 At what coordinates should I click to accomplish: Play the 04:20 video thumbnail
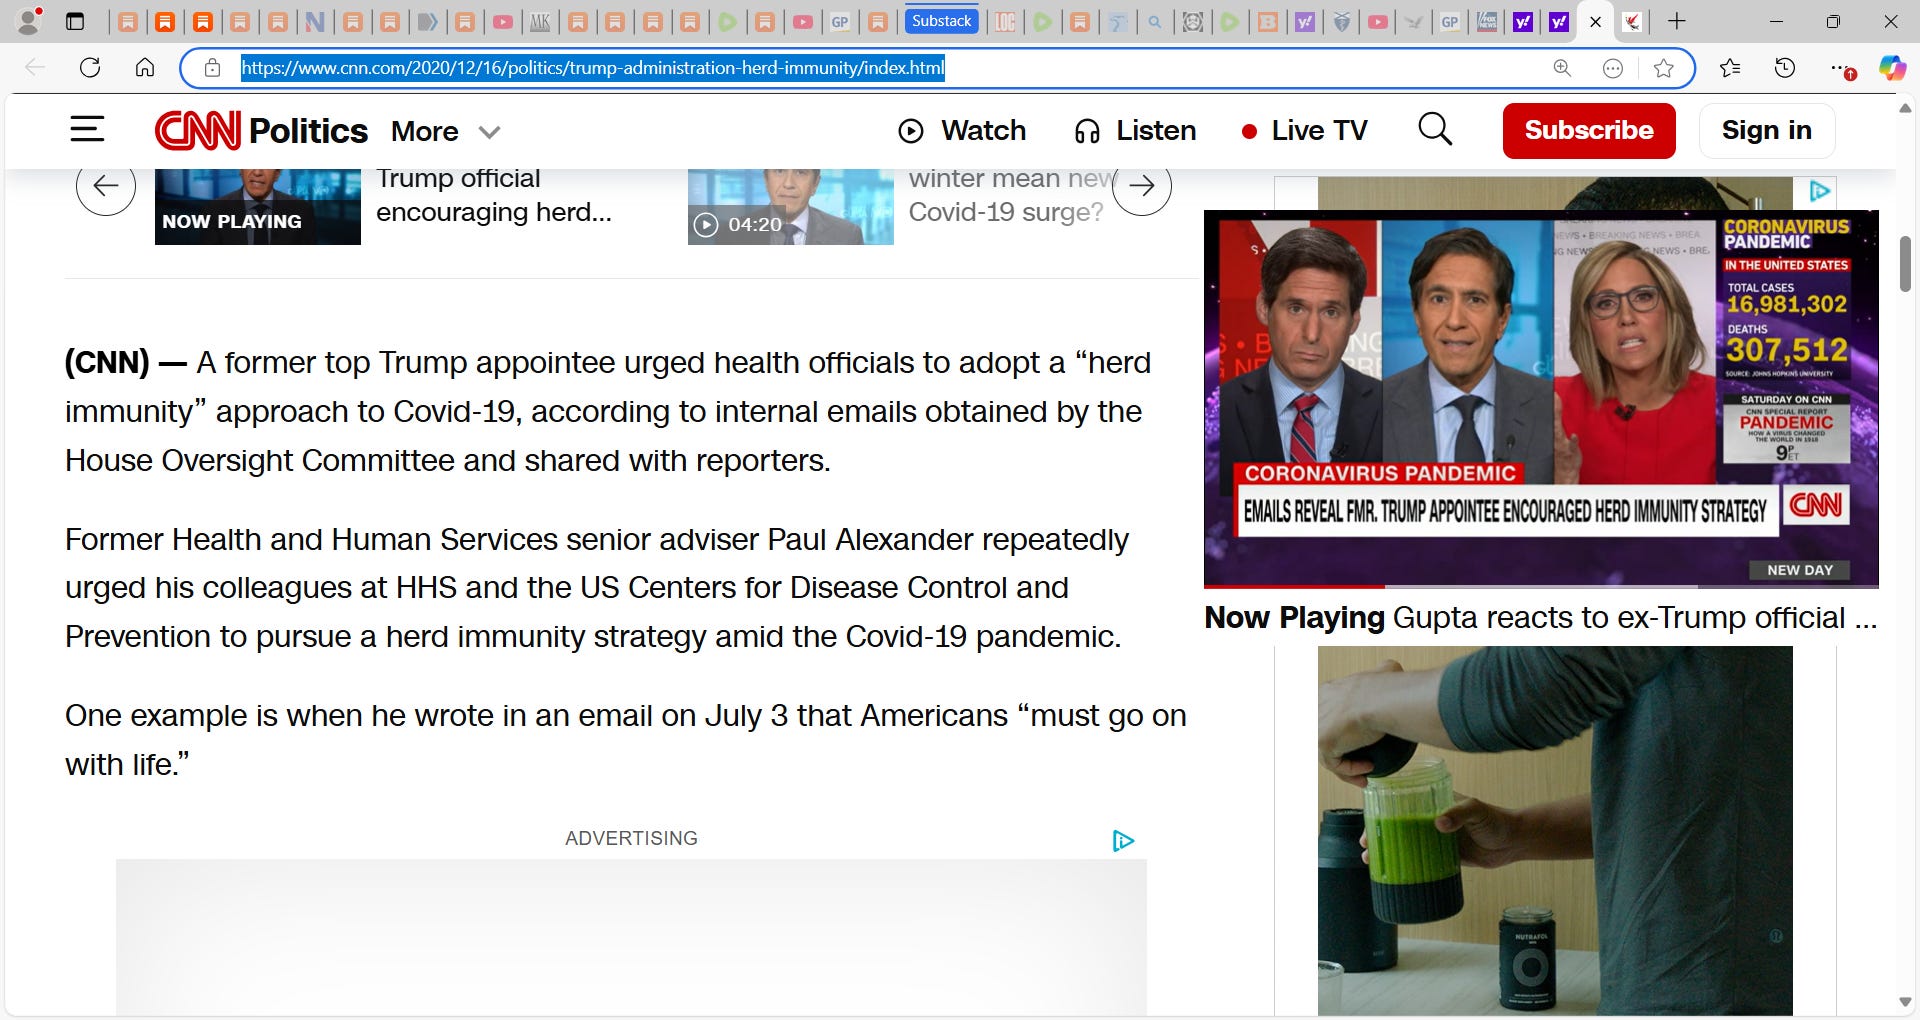click(x=790, y=207)
